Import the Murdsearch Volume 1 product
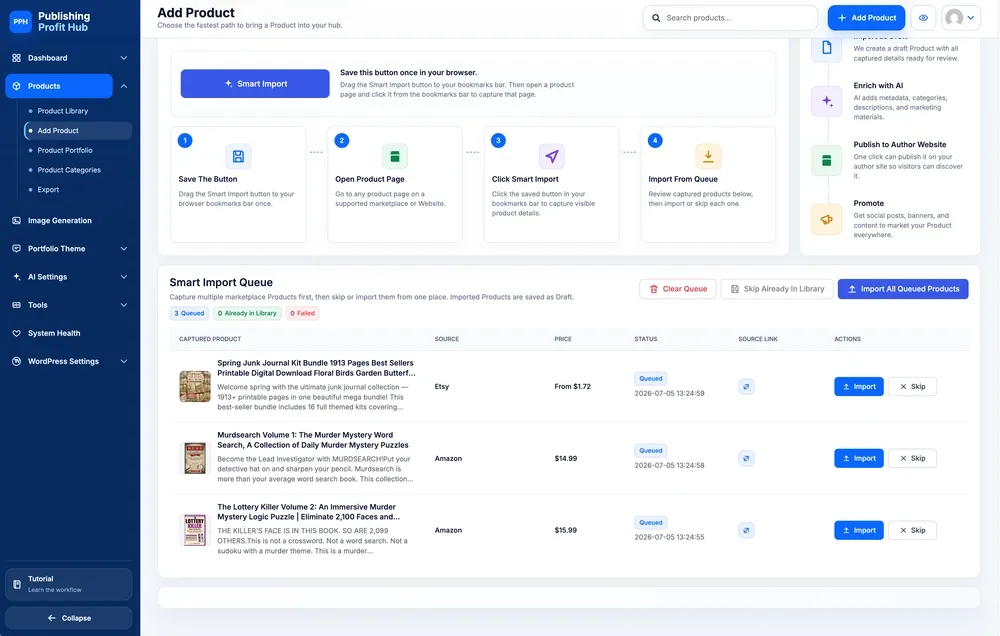The height and width of the screenshot is (636, 1000). click(858, 459)
